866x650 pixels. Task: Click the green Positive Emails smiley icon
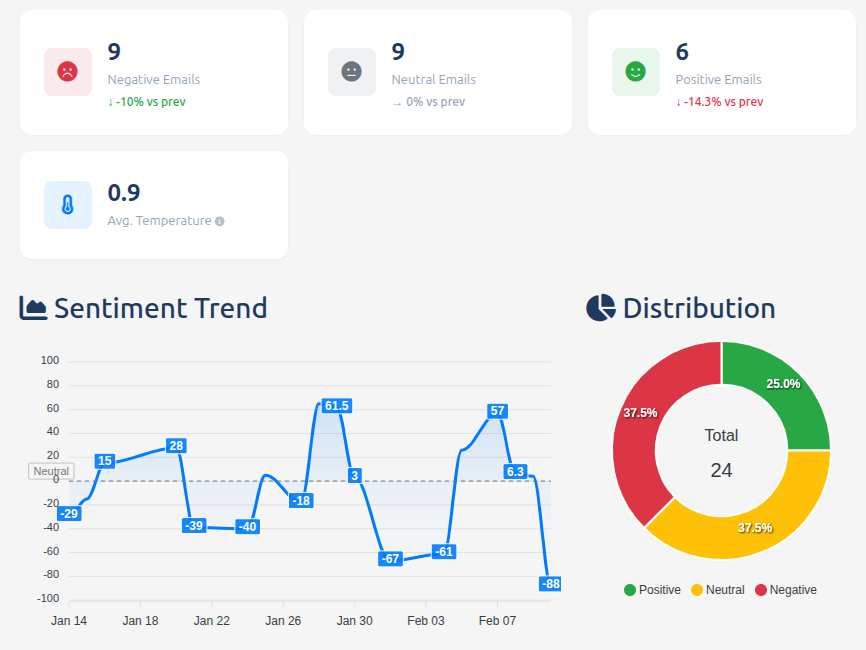[635, 71]
